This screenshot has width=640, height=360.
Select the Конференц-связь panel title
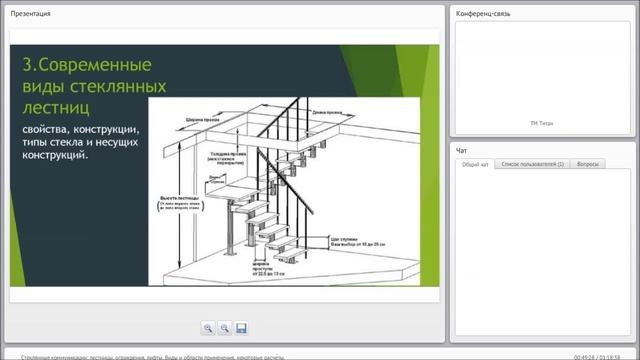click(x=483, y=13)
